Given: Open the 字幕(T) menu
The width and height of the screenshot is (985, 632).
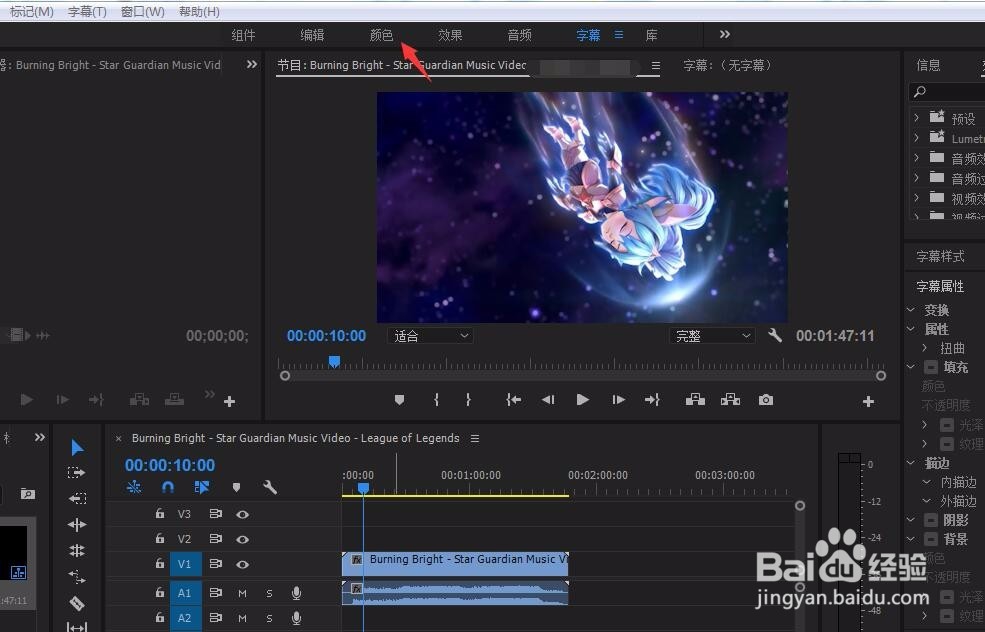Looking at the screenshot, I should (87, 11).
